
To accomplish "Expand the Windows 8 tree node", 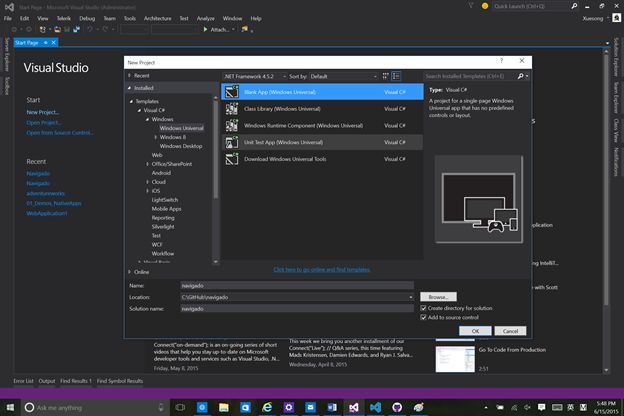I will coord(156,137).
